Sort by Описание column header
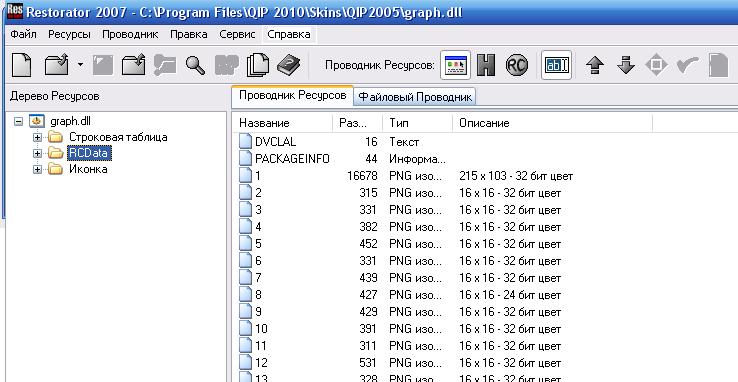 click(553, 123)
